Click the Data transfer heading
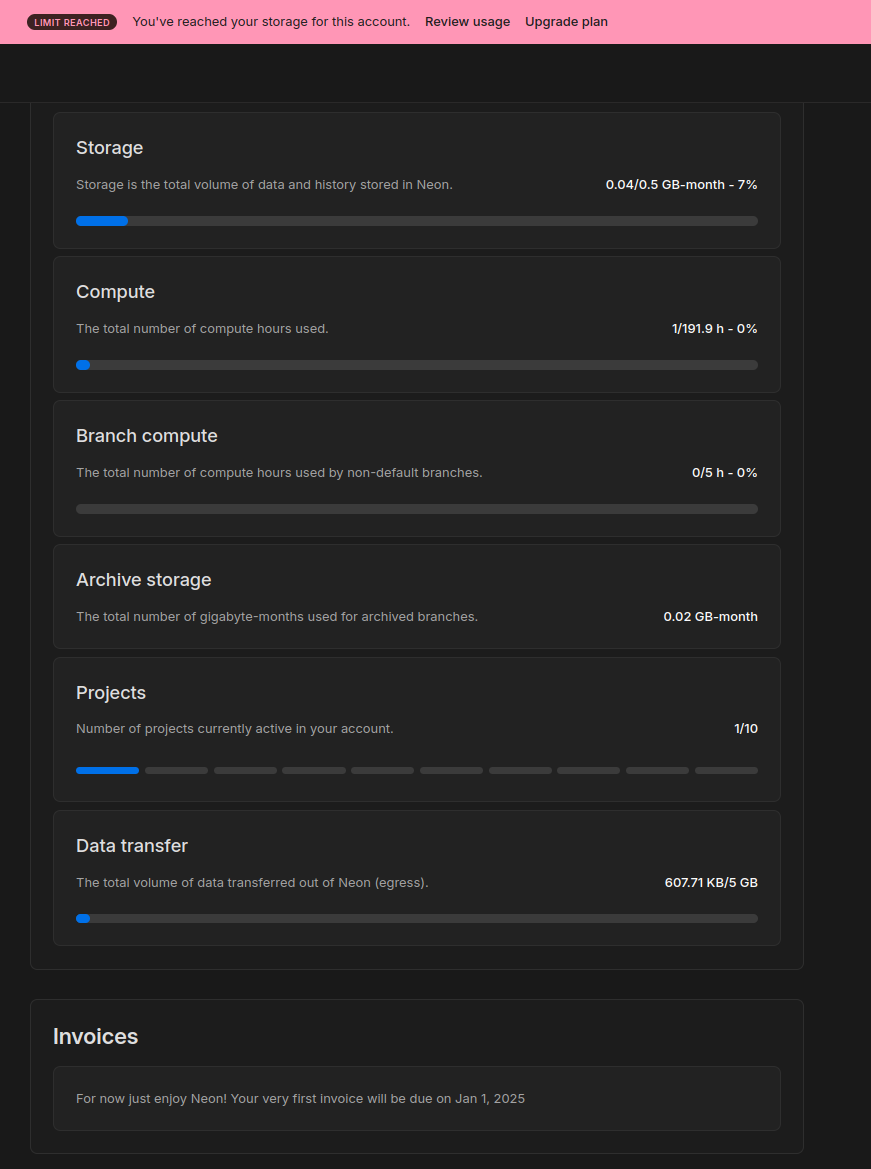The height and width of the screenshot is (1169, 871). pyautogui.click(x=131, y=846)
